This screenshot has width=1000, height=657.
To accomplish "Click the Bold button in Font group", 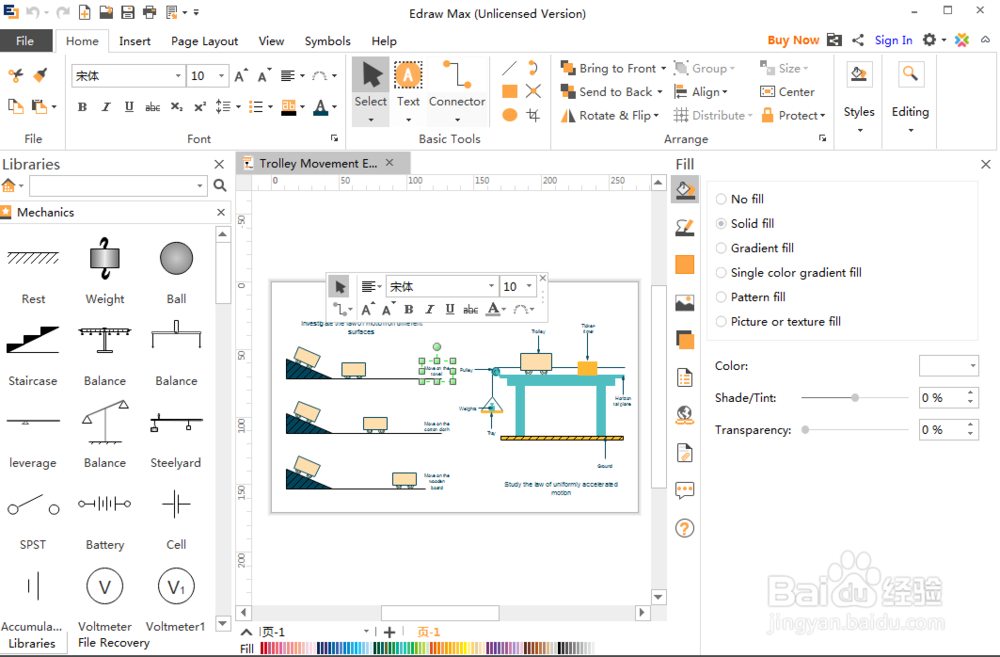I will click(82, 107).
